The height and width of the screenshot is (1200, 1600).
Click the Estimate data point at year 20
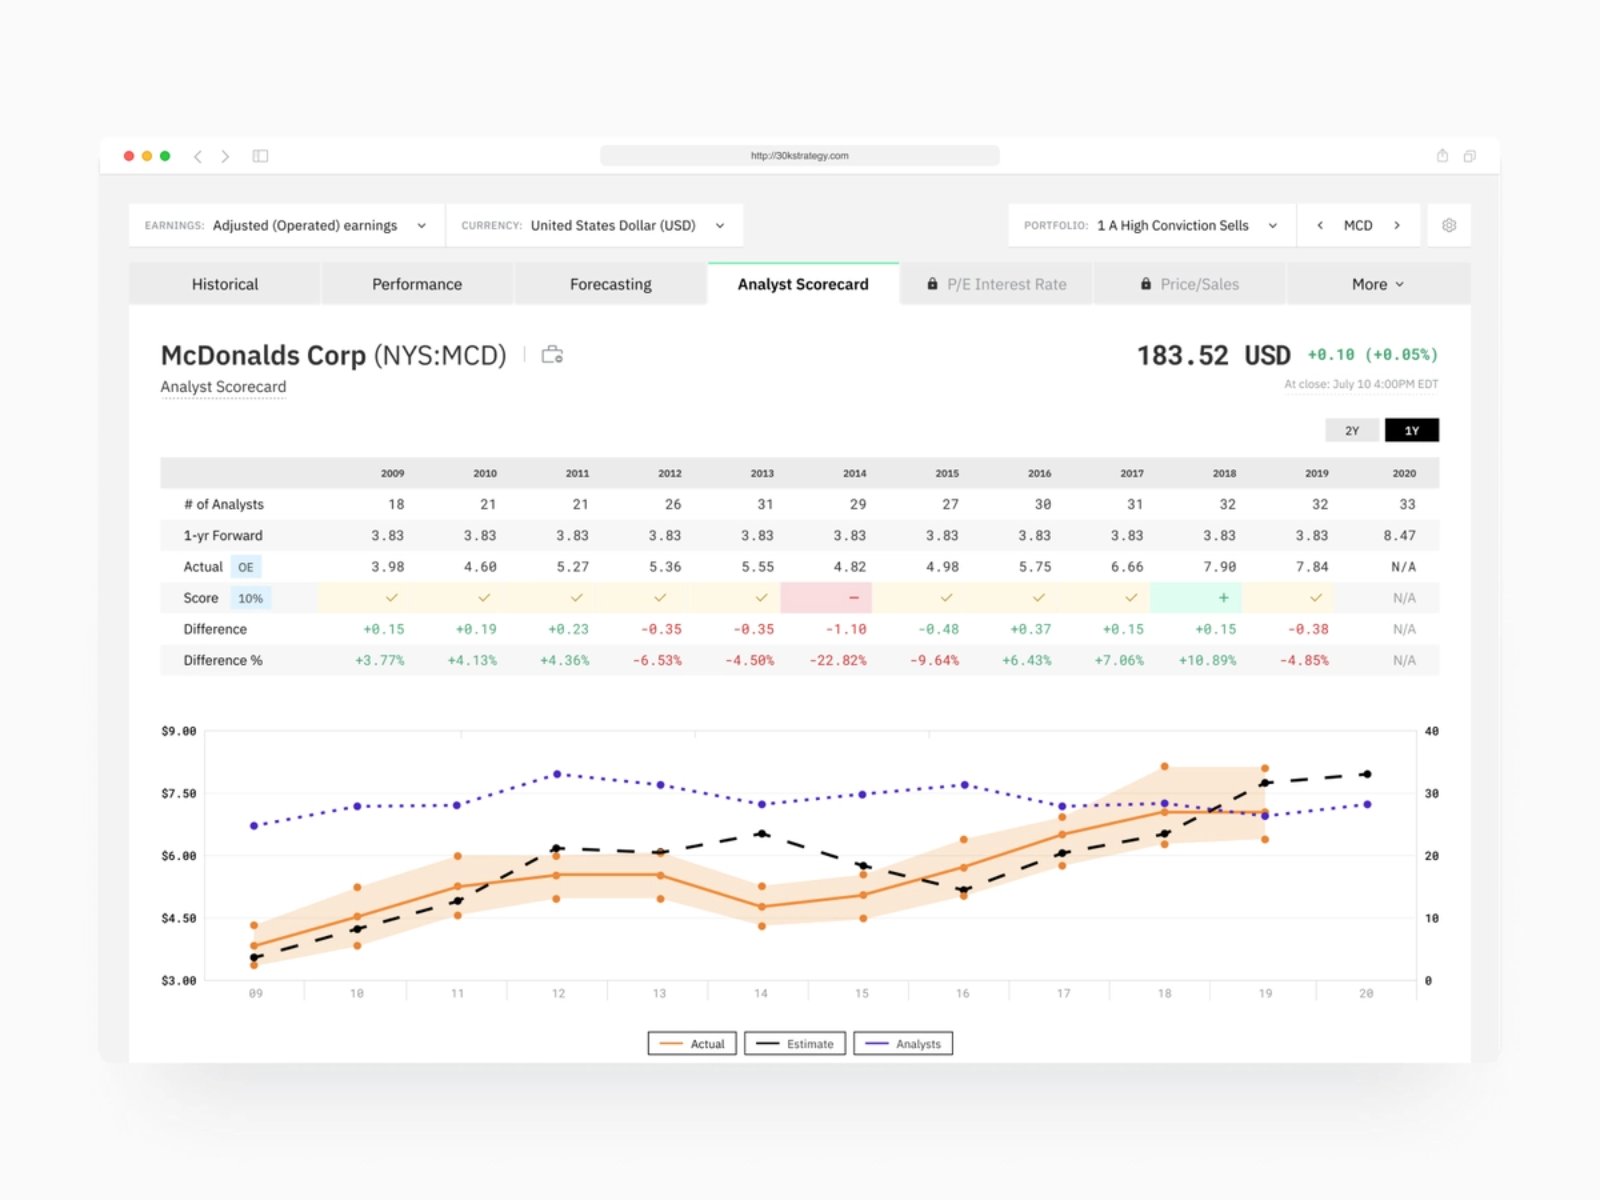point(1367,774)
